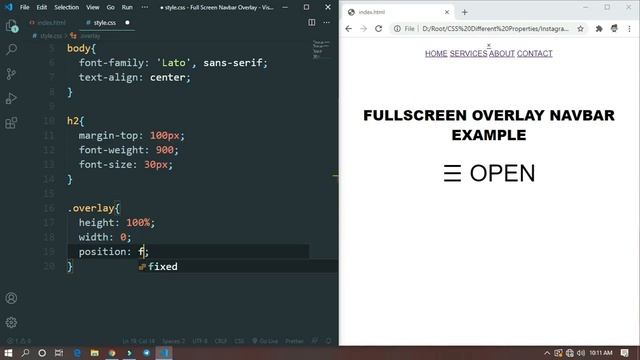Open the Source Control view in VS Code
This screenshot has height=360, width=640.
11,74
